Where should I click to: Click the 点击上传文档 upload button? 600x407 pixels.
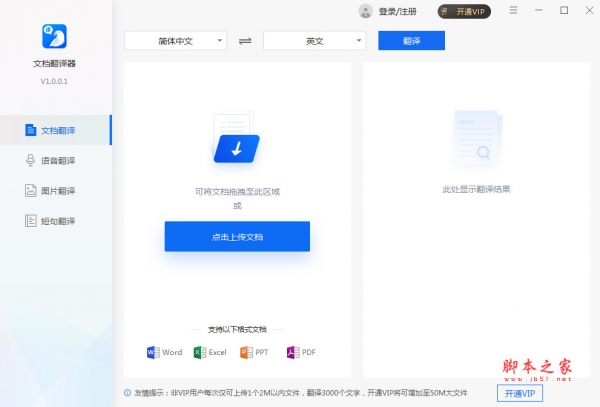pyautogui.click(x=237, y=236)
